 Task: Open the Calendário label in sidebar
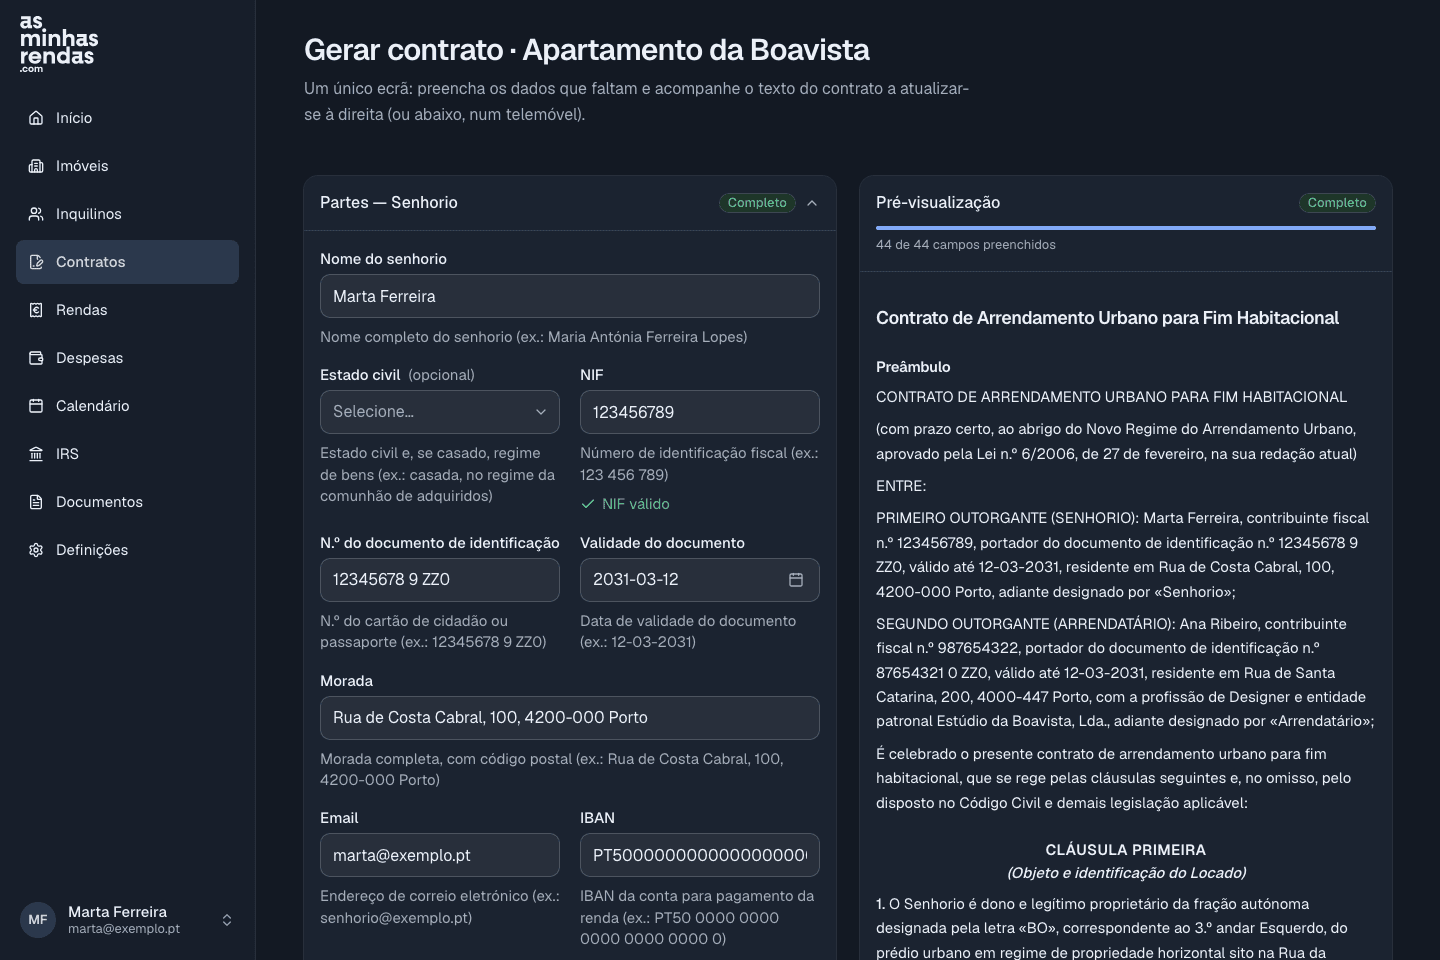(92, 406)
